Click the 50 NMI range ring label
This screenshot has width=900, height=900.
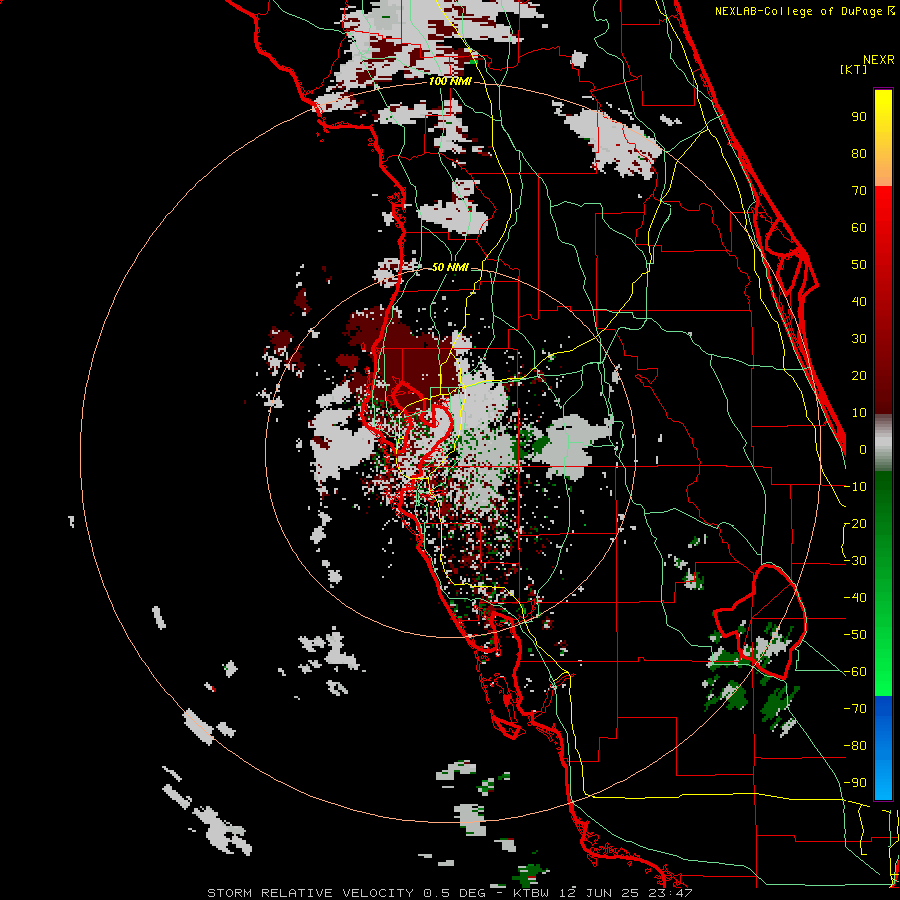coord(449,267)
